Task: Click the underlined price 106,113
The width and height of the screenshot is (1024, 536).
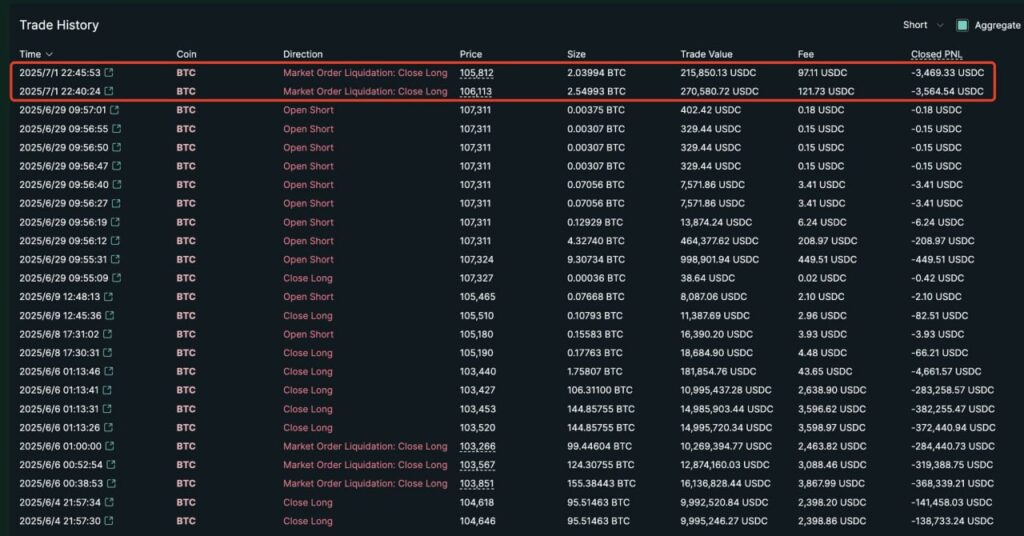Action: [x=476, y=91]
